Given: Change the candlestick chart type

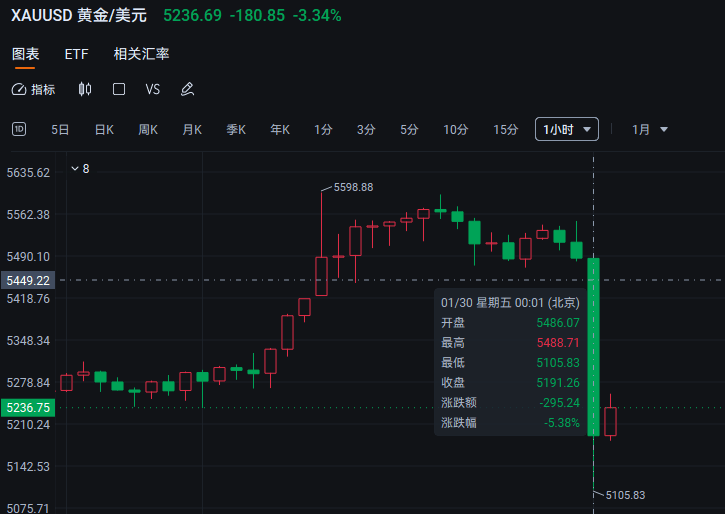Looking at the screenshot, I should tap(85, 89).
